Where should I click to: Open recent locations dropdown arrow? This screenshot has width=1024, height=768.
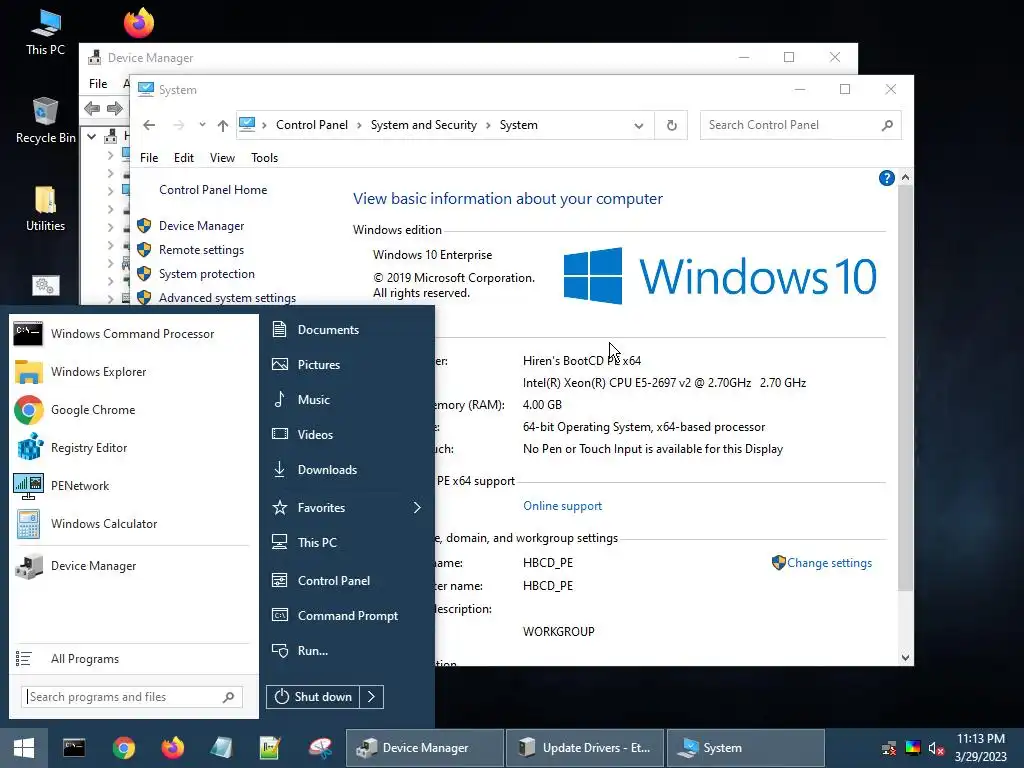(202, 125)
